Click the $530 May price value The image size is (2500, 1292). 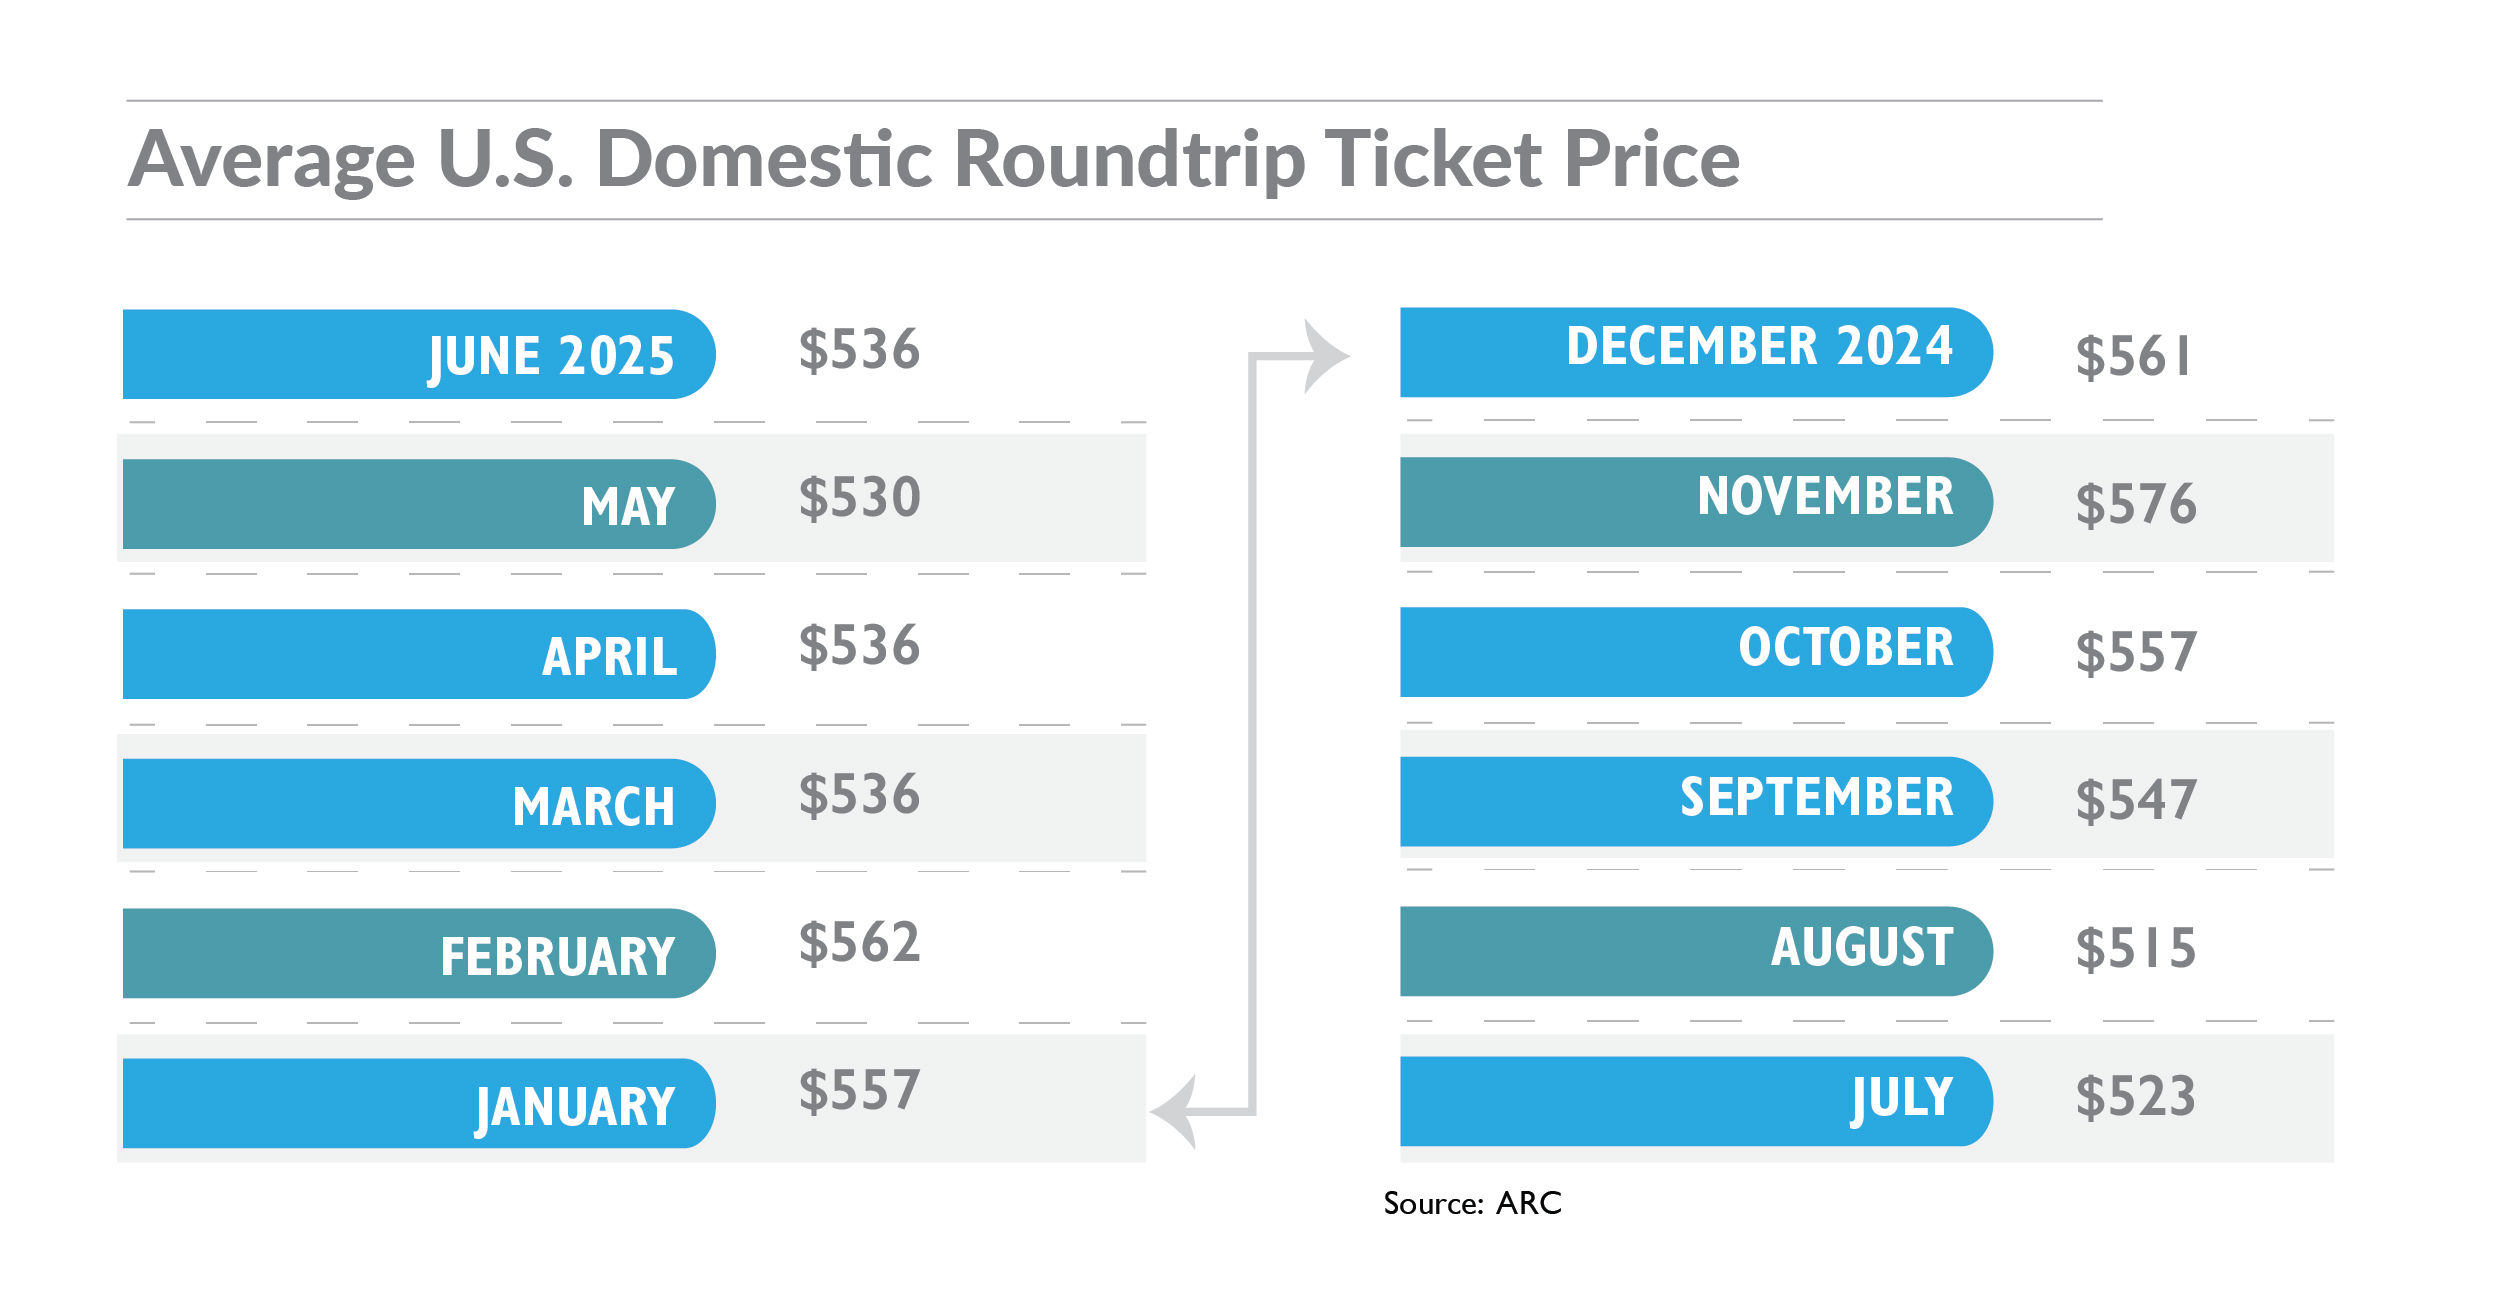click(859, 498)
